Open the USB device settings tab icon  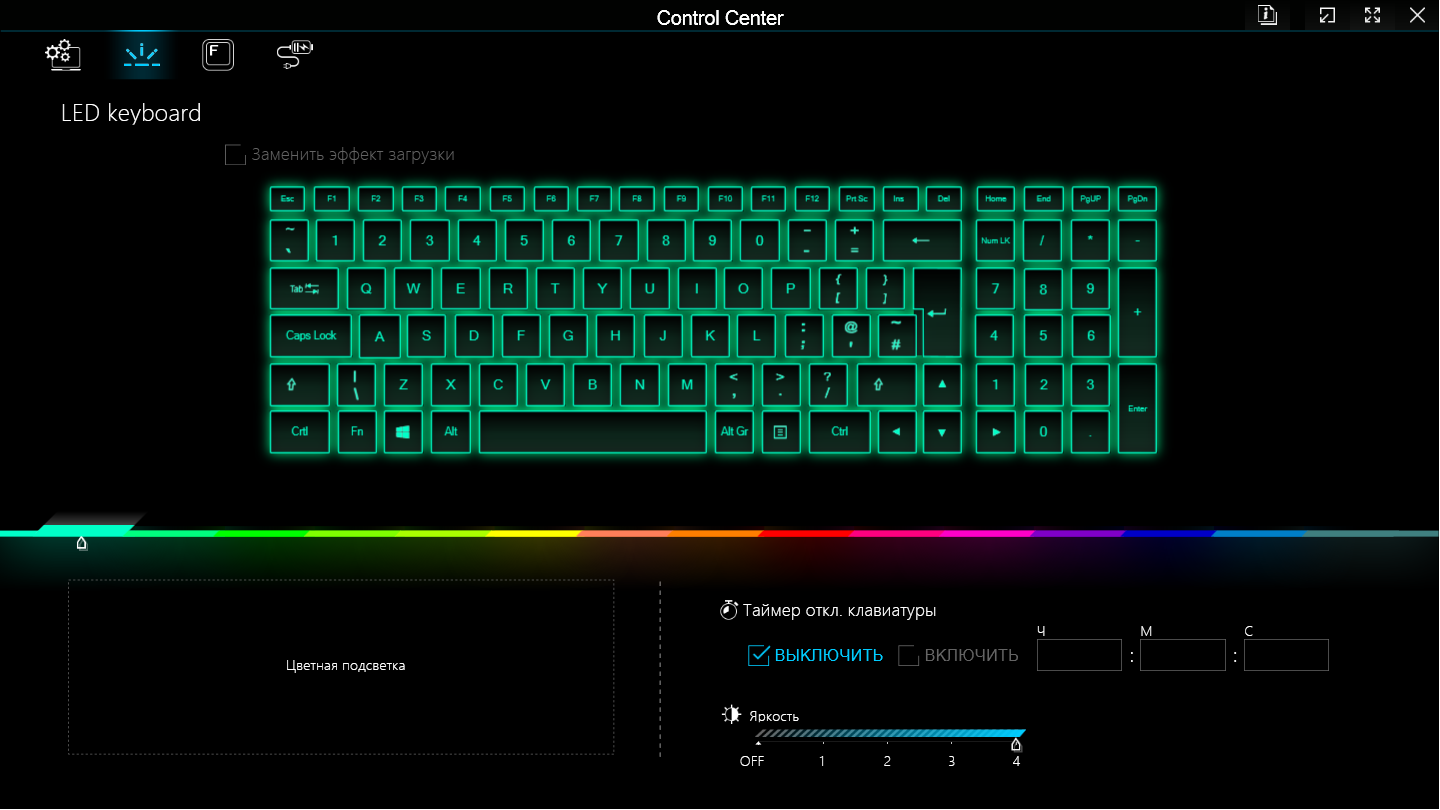click(x=295, y=54)
